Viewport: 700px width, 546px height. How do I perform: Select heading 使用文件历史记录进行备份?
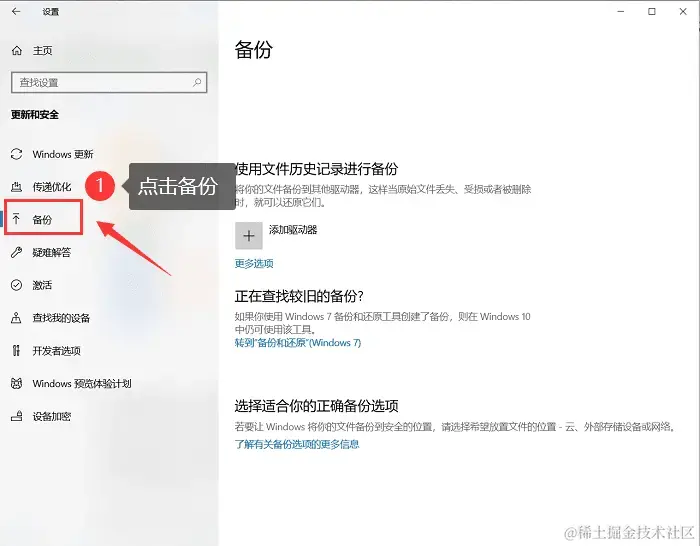tap(316, 169)
